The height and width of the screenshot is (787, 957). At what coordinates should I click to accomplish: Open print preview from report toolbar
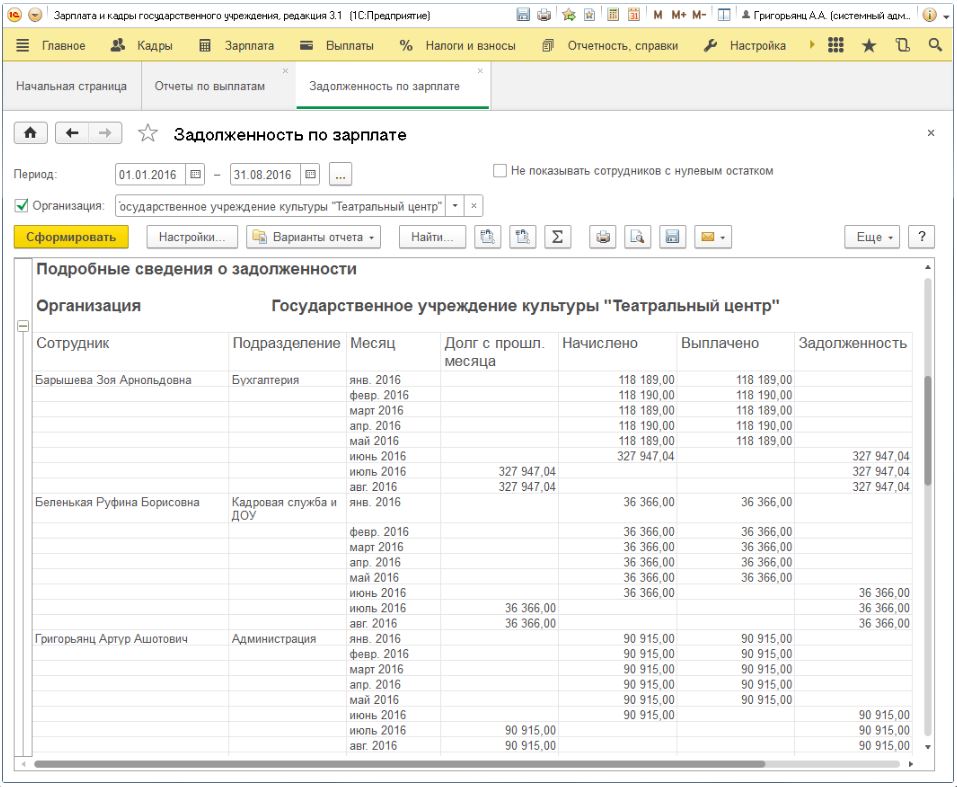tap(638, 237)
